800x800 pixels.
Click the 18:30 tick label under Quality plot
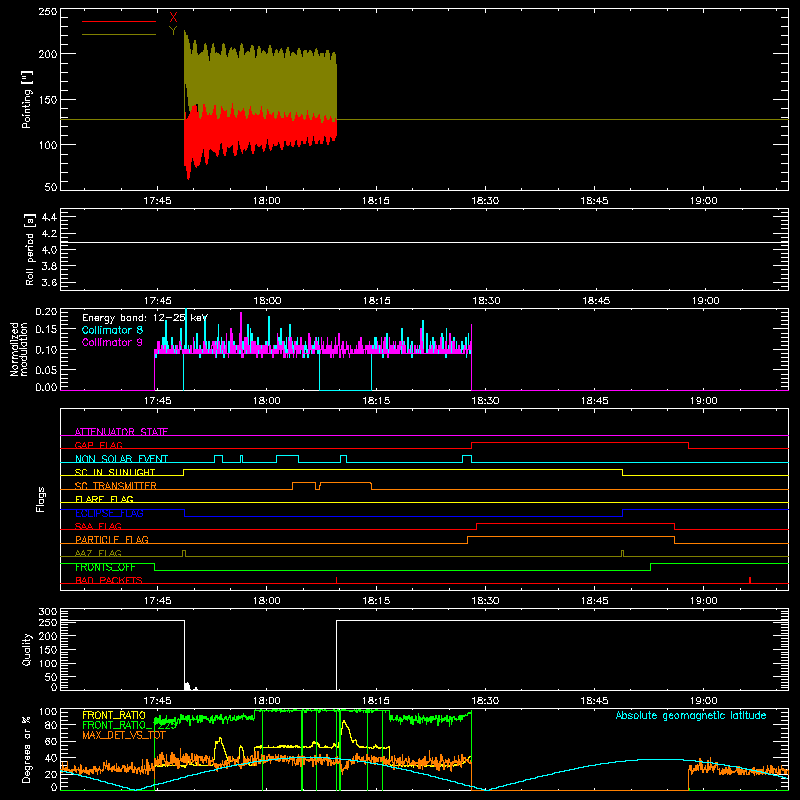point(485,701)
